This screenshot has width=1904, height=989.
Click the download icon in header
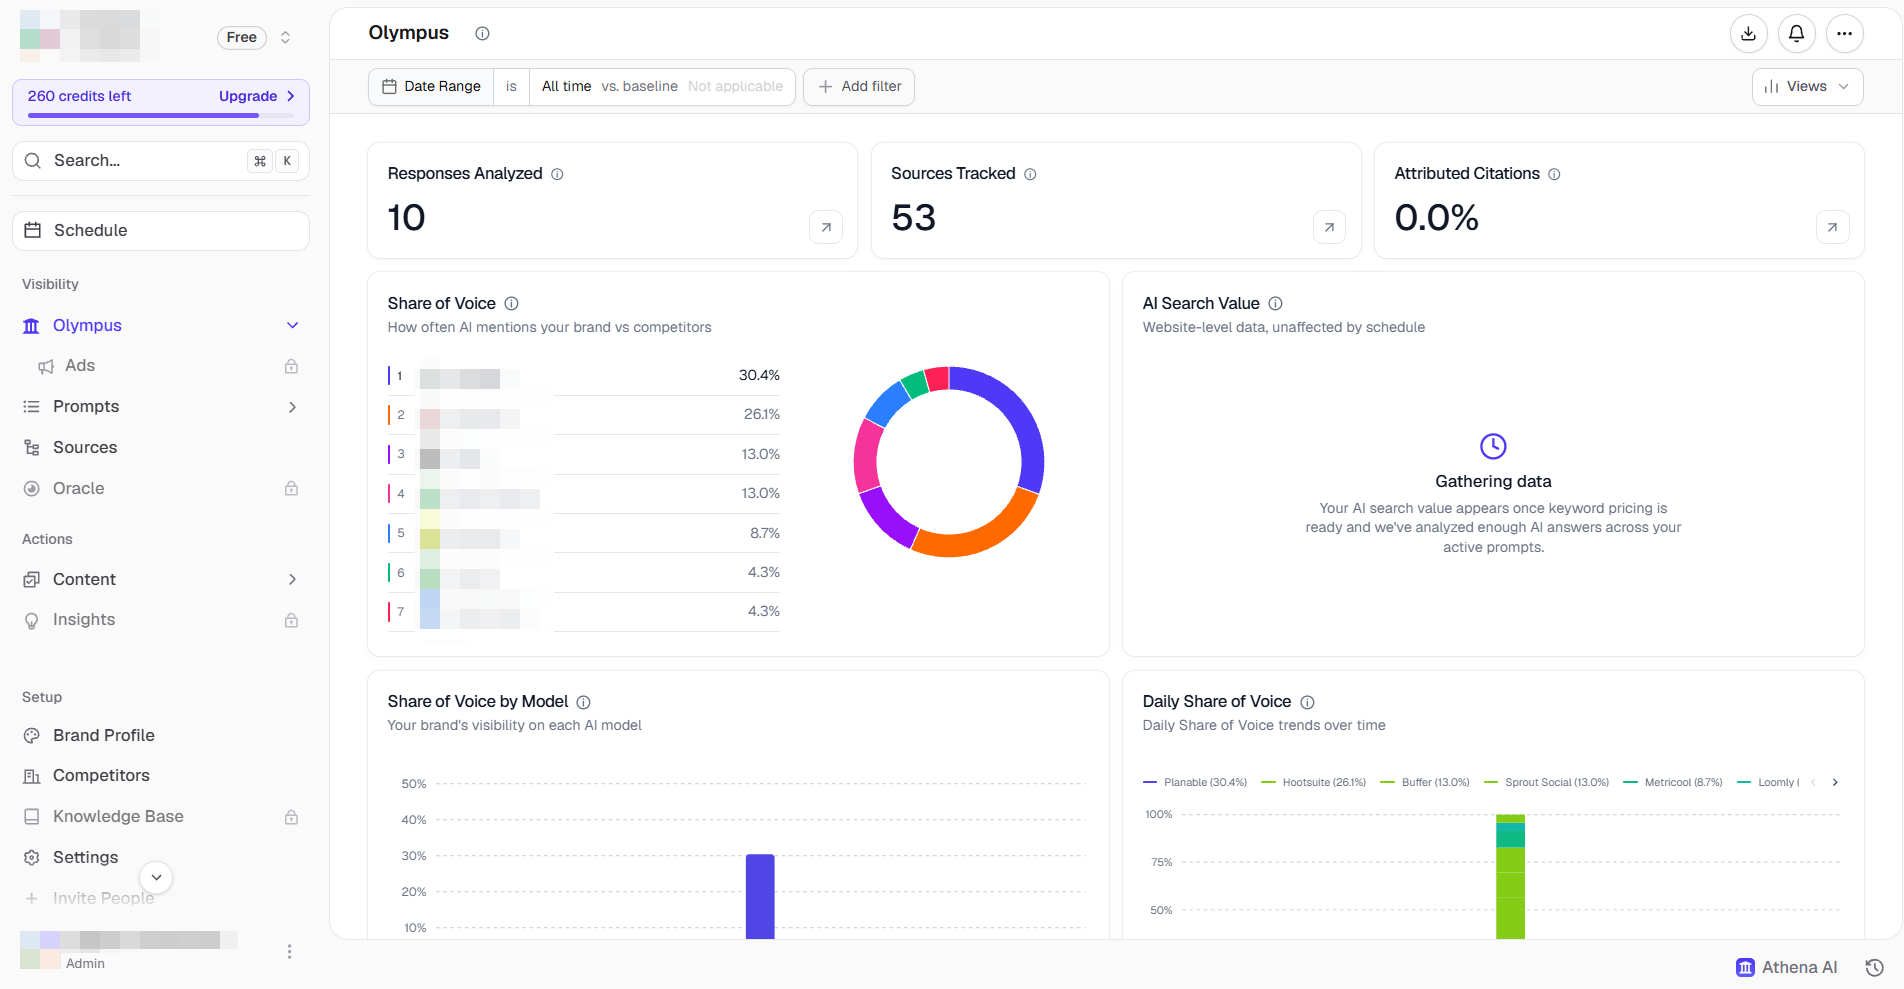pos(1748,34)
